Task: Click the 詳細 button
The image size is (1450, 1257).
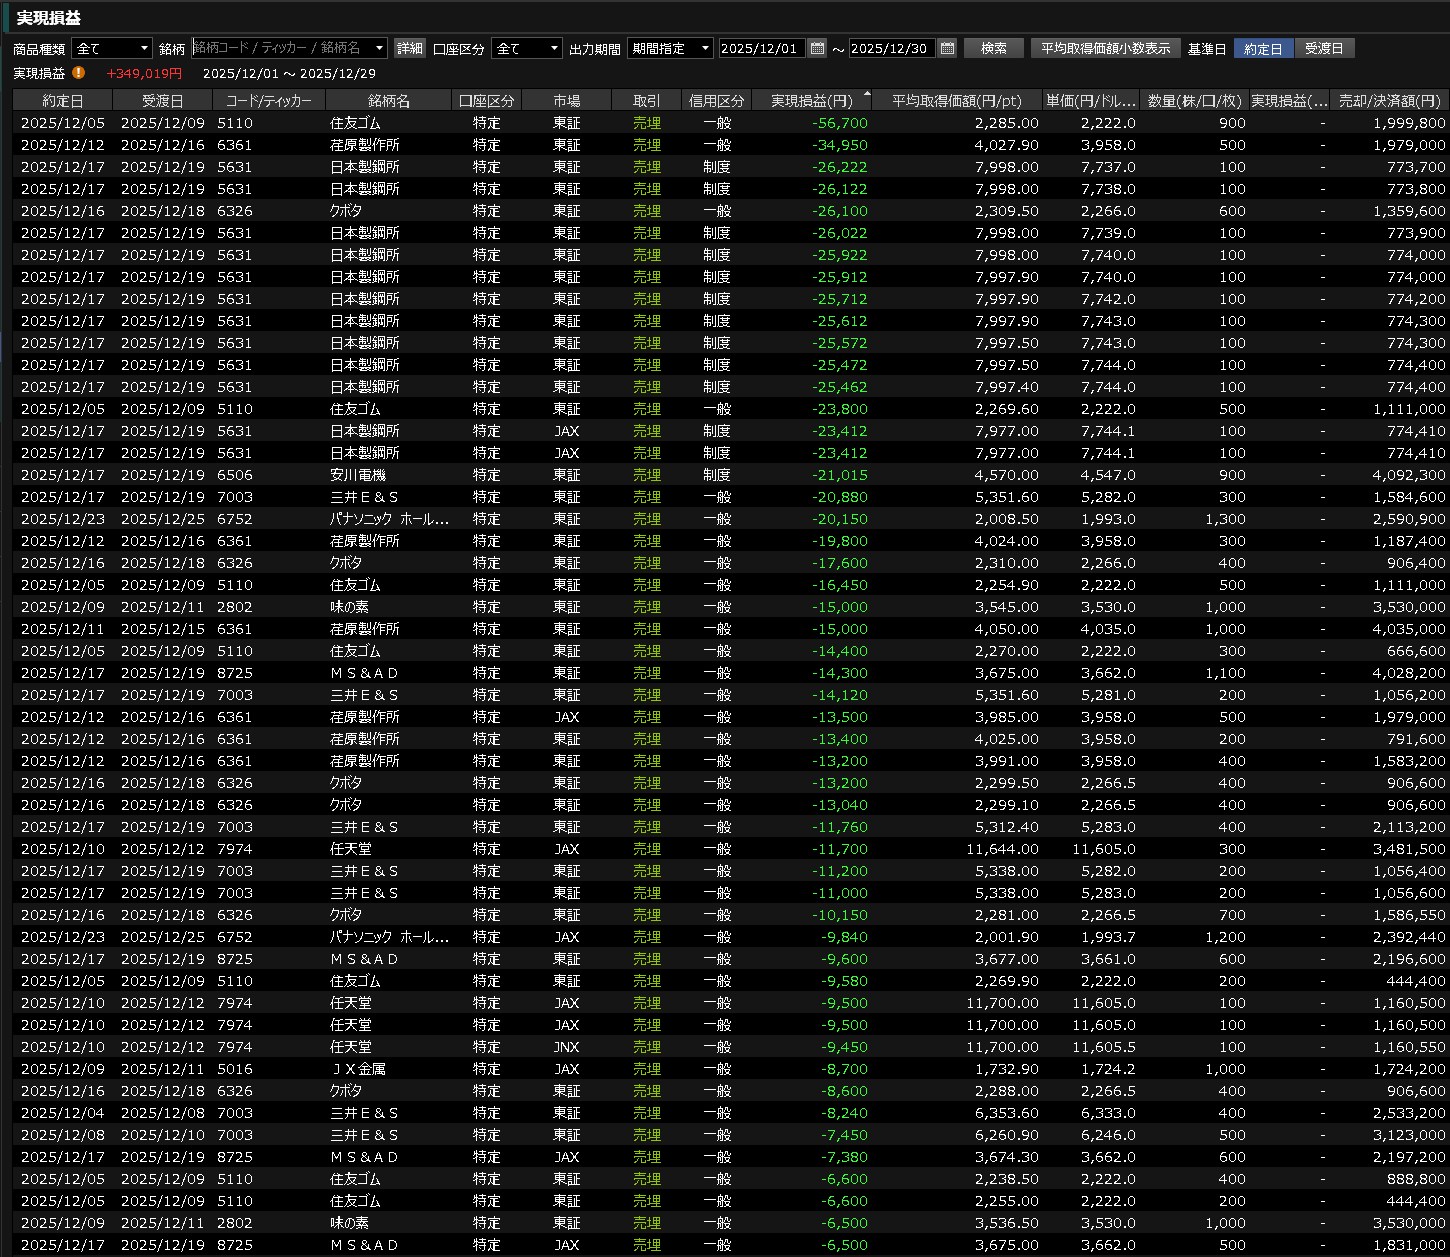Action: (410, 48)
